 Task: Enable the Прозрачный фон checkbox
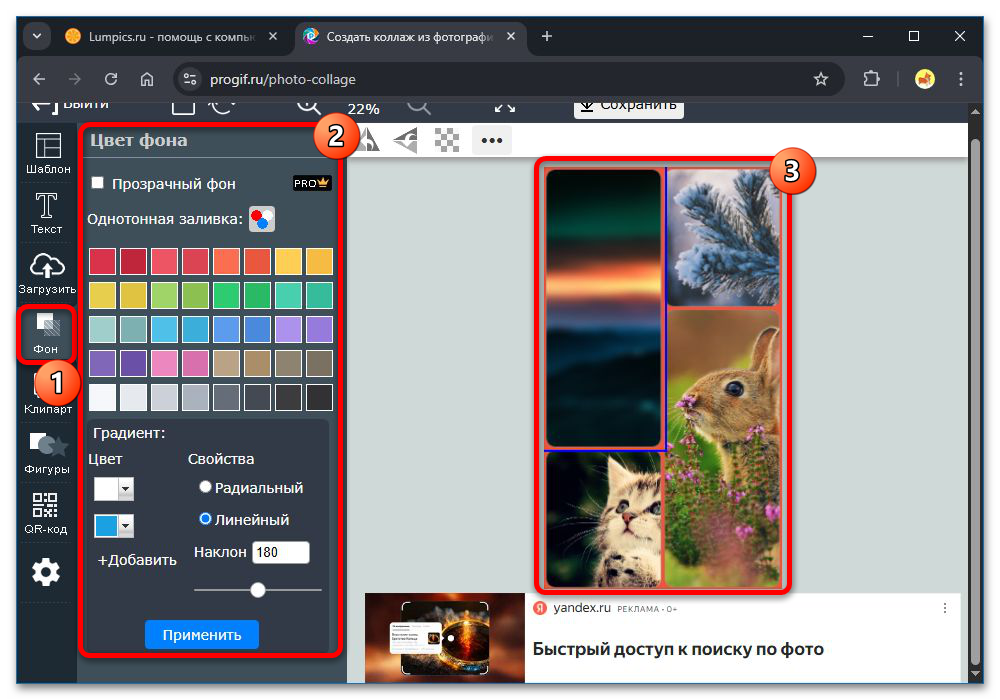tap(96, 183)
